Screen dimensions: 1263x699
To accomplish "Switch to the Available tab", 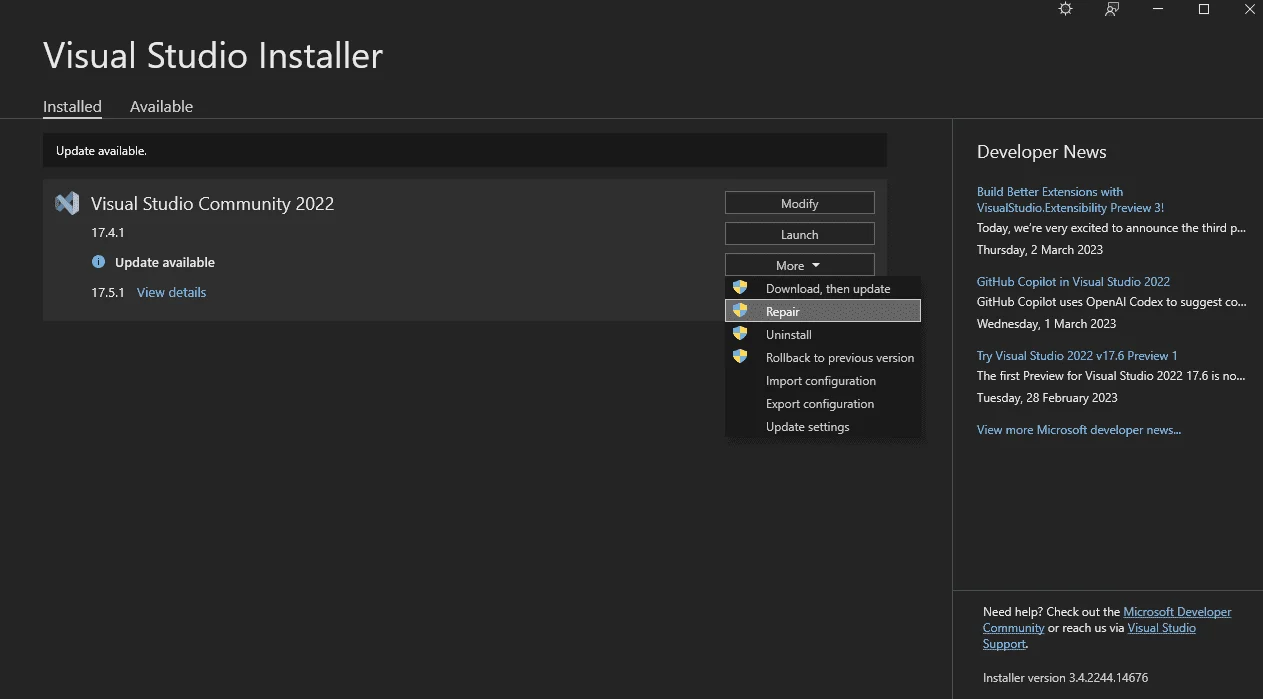I will 161,106.
